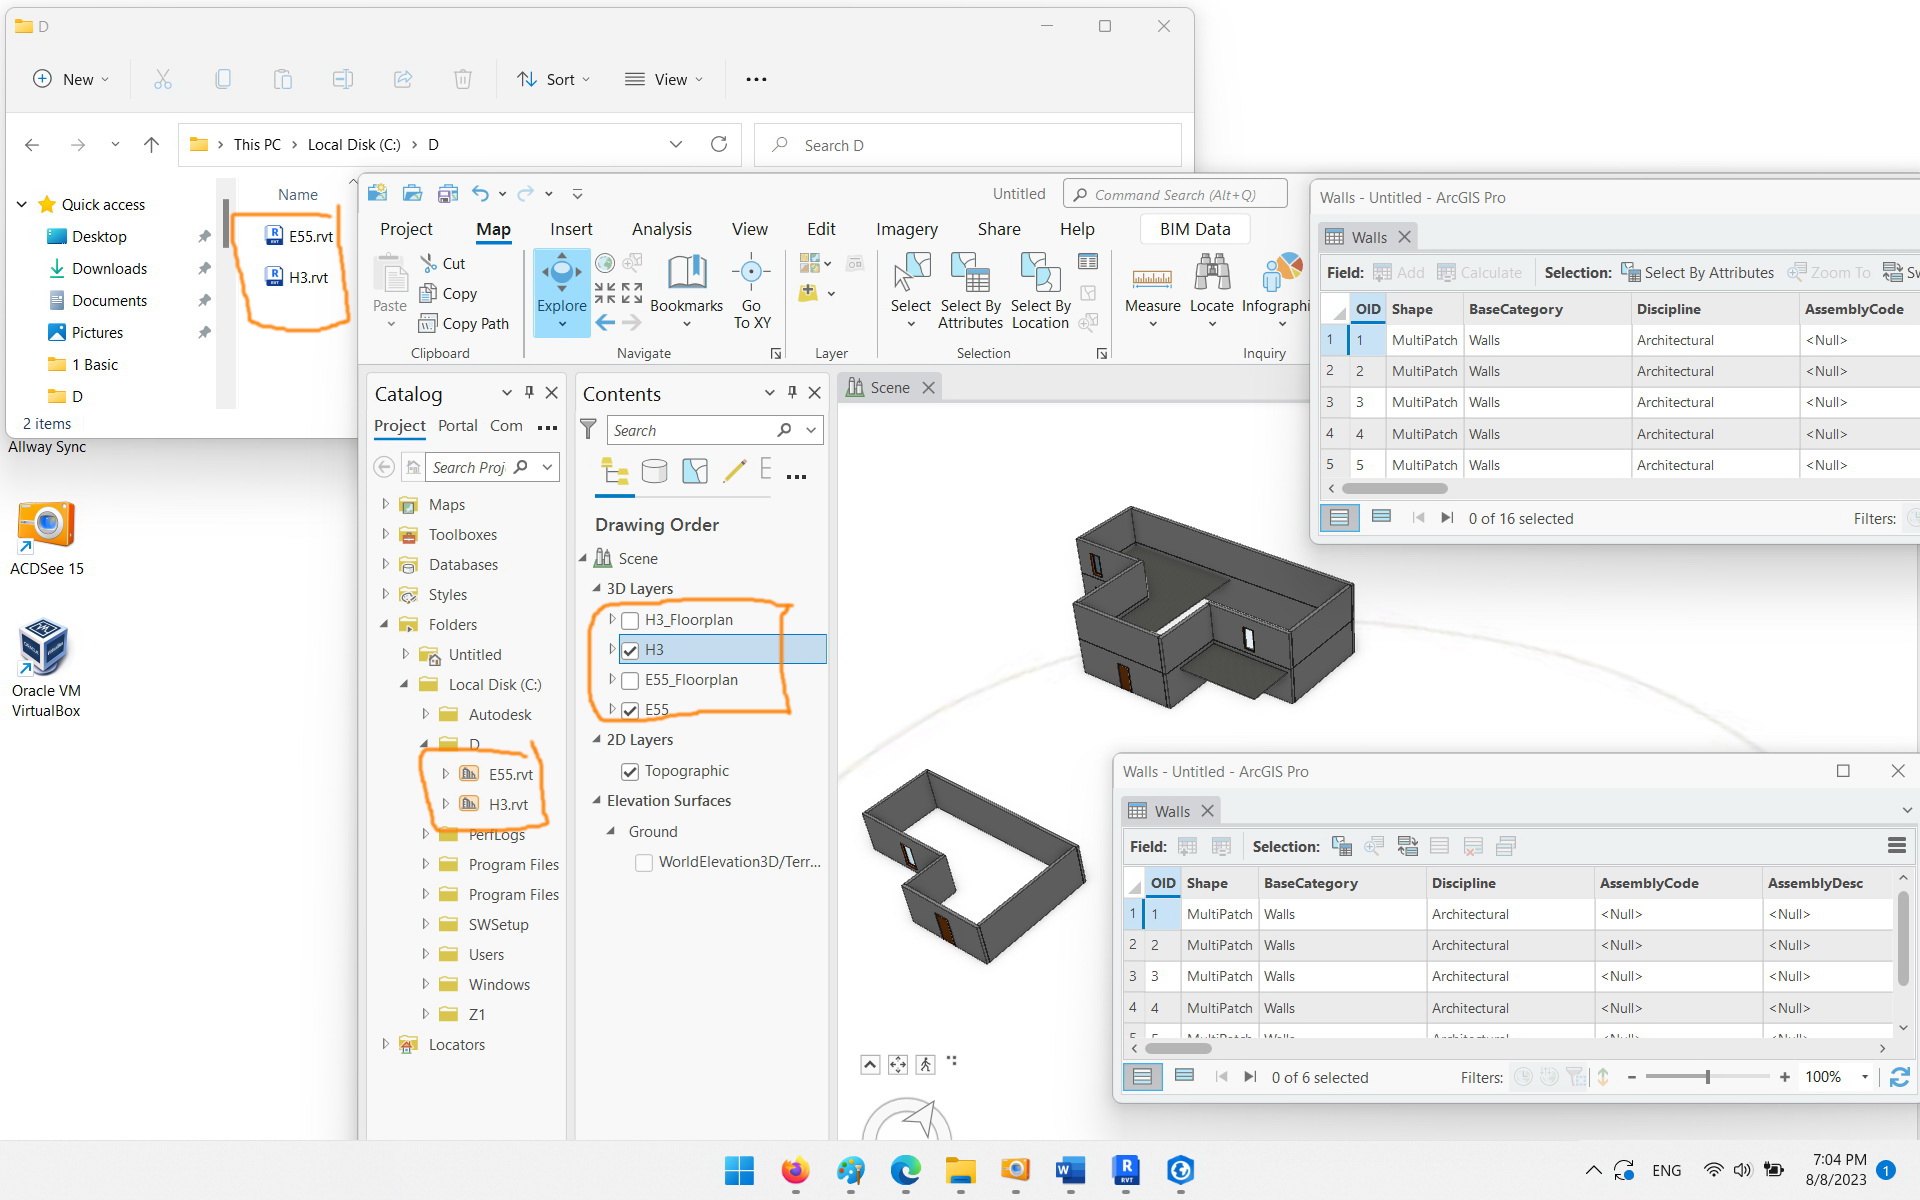Open the Locate tool
Screen dimensions: 1920x1200
1211,290
